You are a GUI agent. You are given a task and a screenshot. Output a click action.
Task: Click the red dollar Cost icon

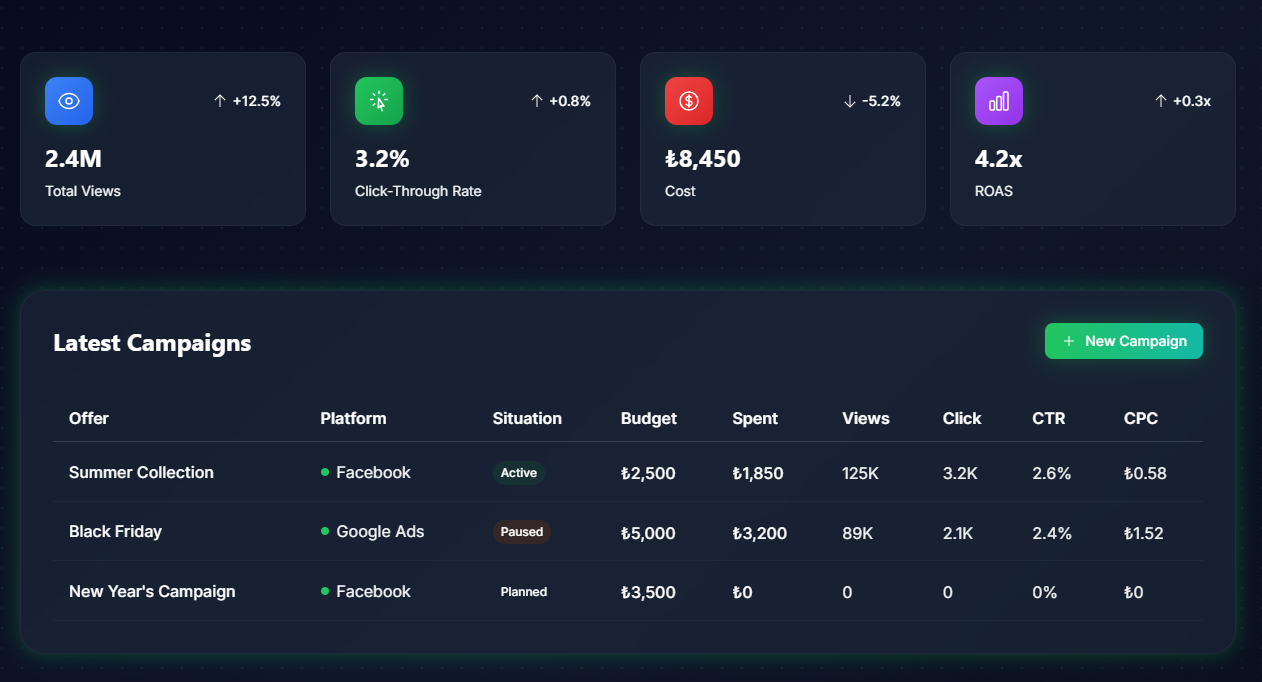(x=689, y=101)
